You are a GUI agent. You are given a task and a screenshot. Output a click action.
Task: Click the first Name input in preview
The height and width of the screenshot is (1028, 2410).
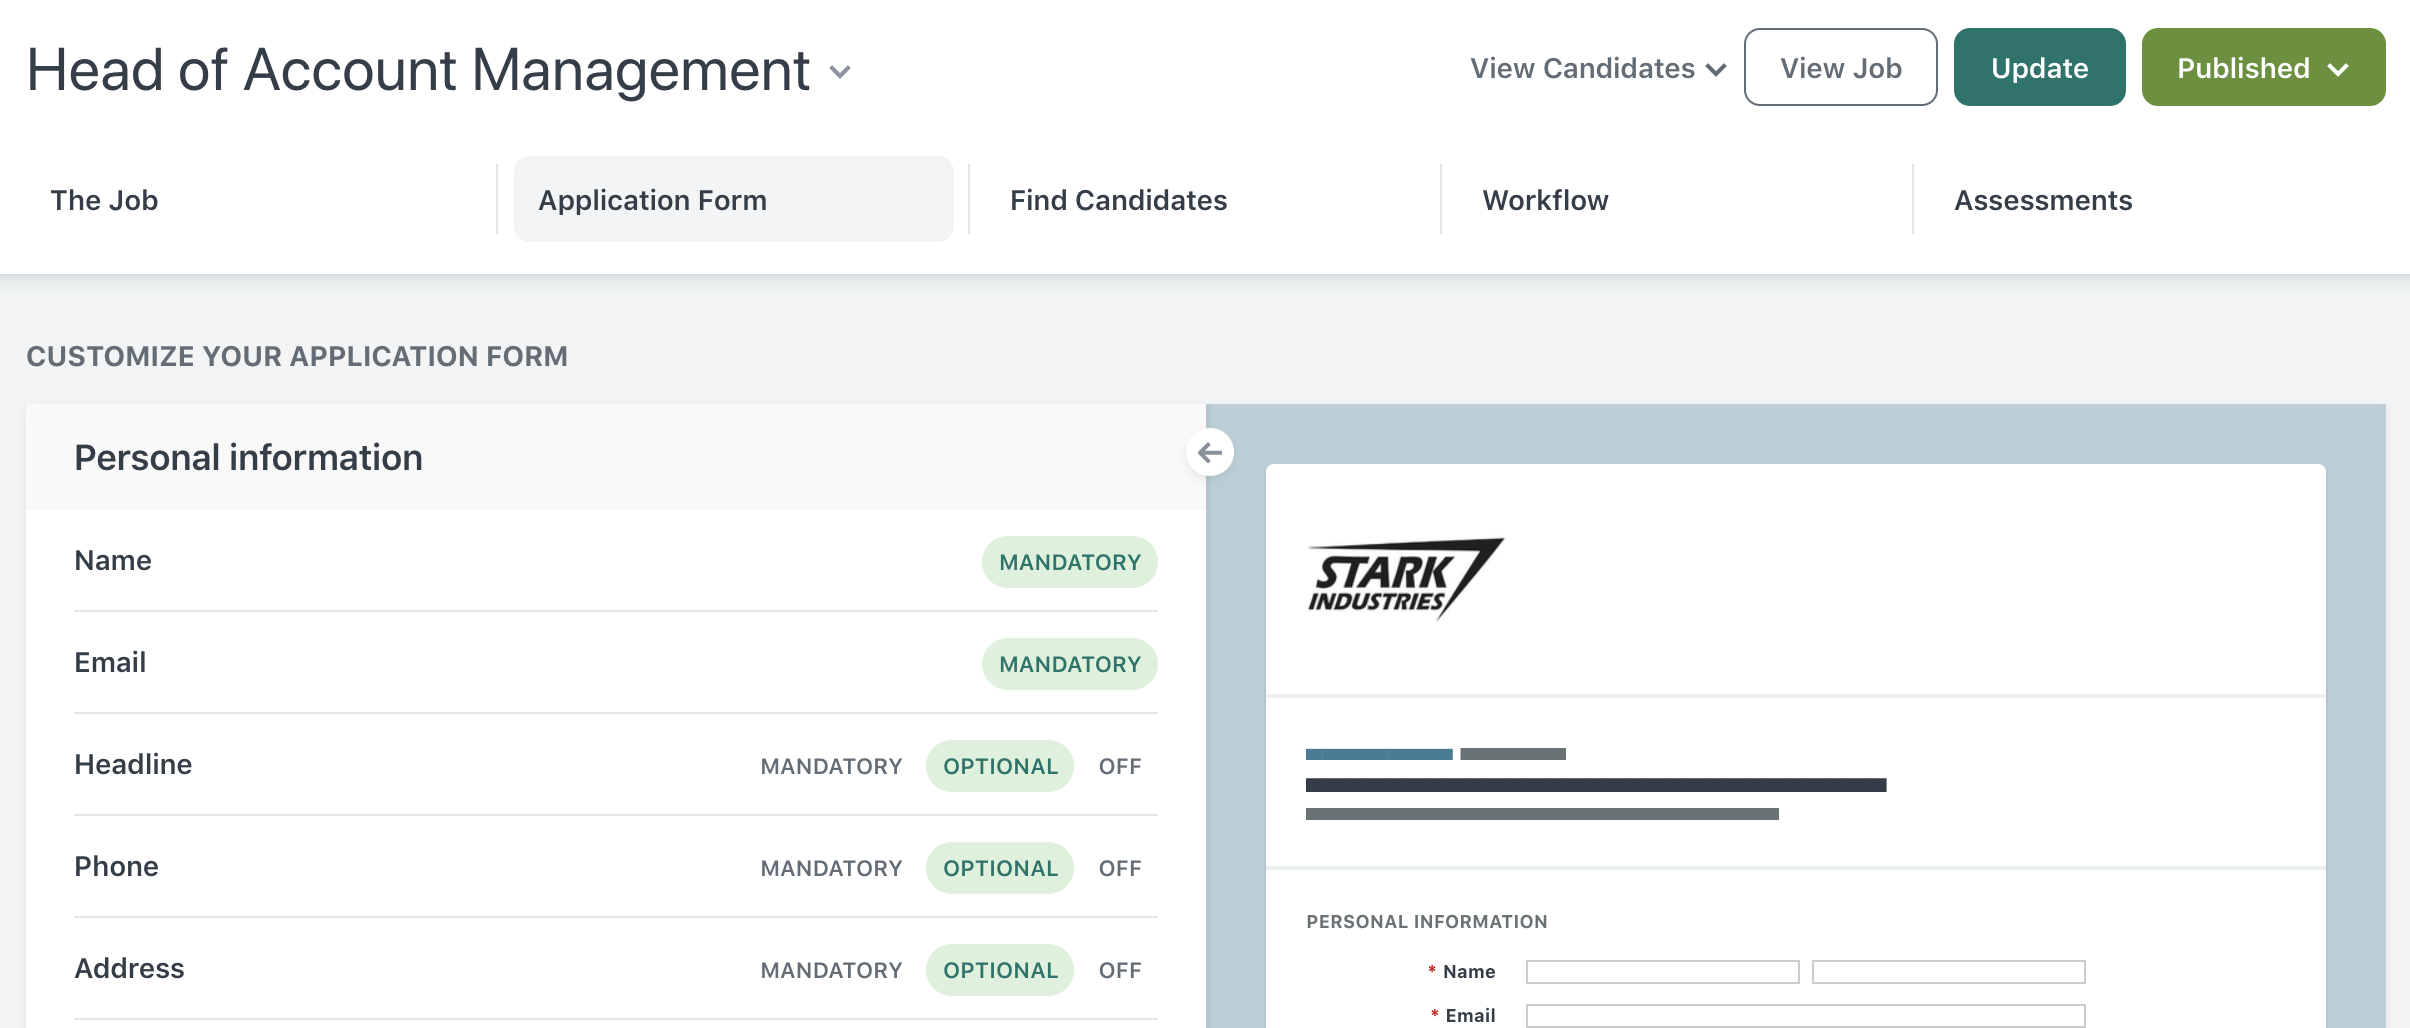(x=1663, y=972)
